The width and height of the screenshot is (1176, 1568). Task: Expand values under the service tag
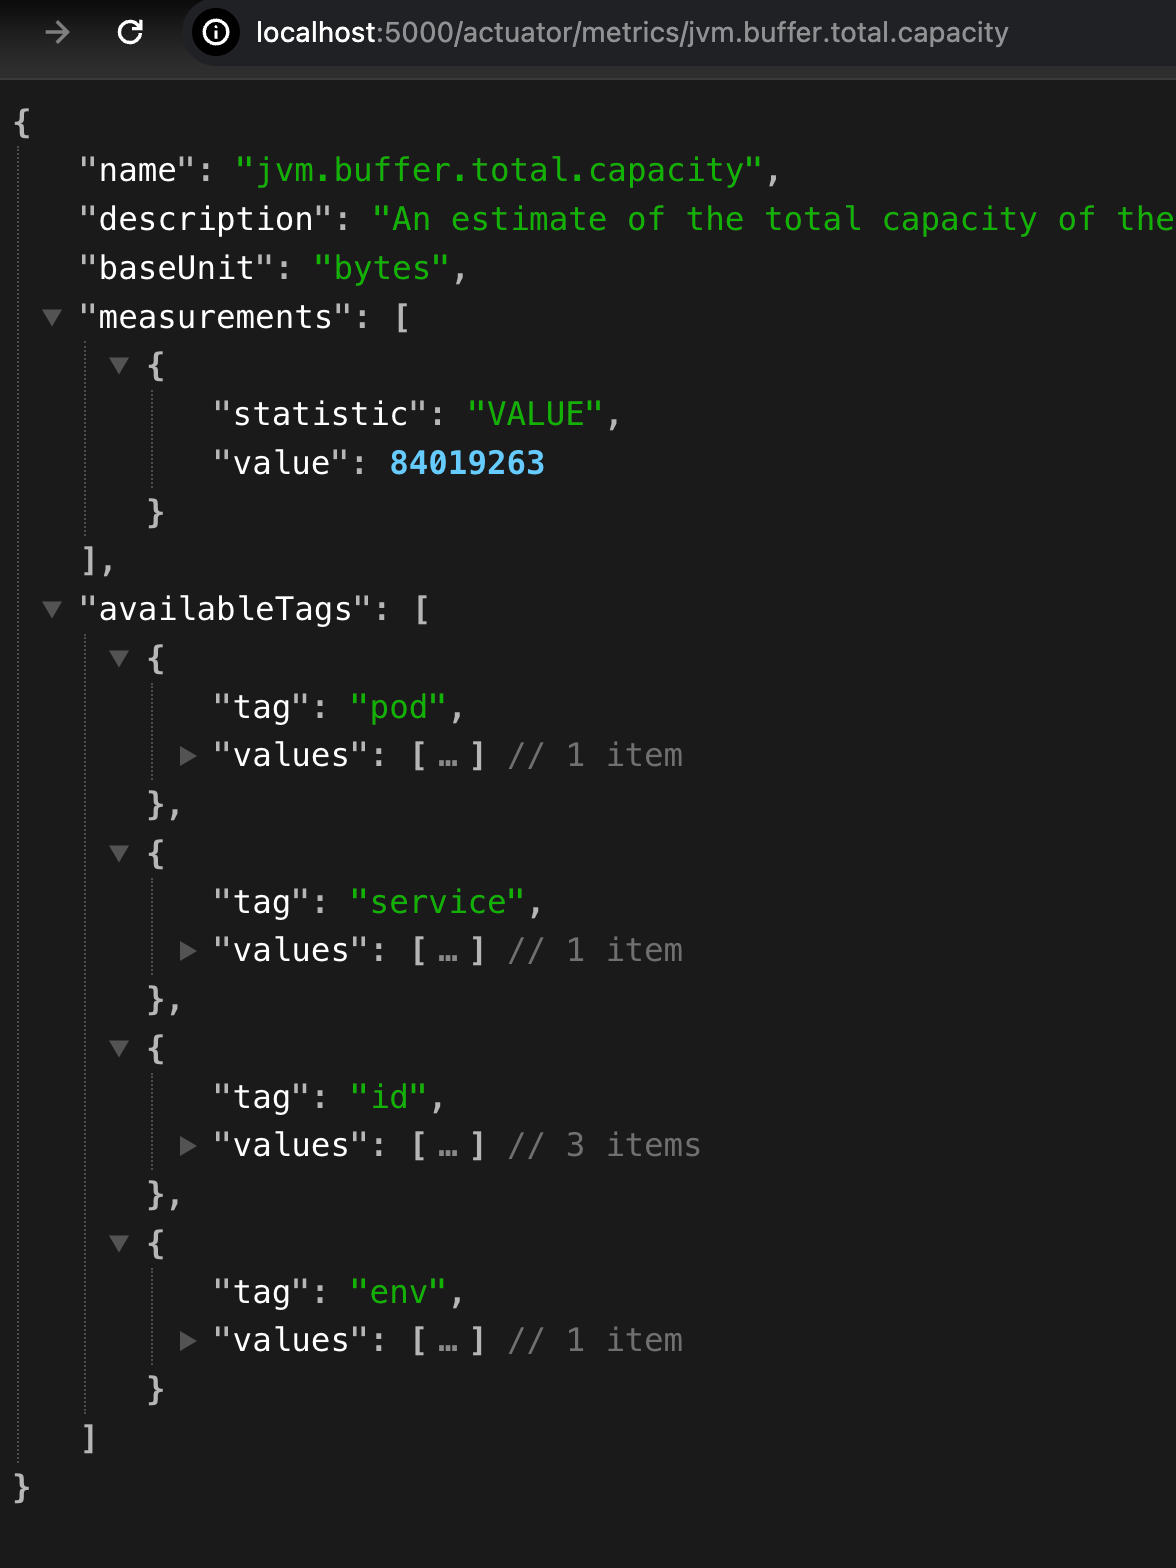[187, 951]
